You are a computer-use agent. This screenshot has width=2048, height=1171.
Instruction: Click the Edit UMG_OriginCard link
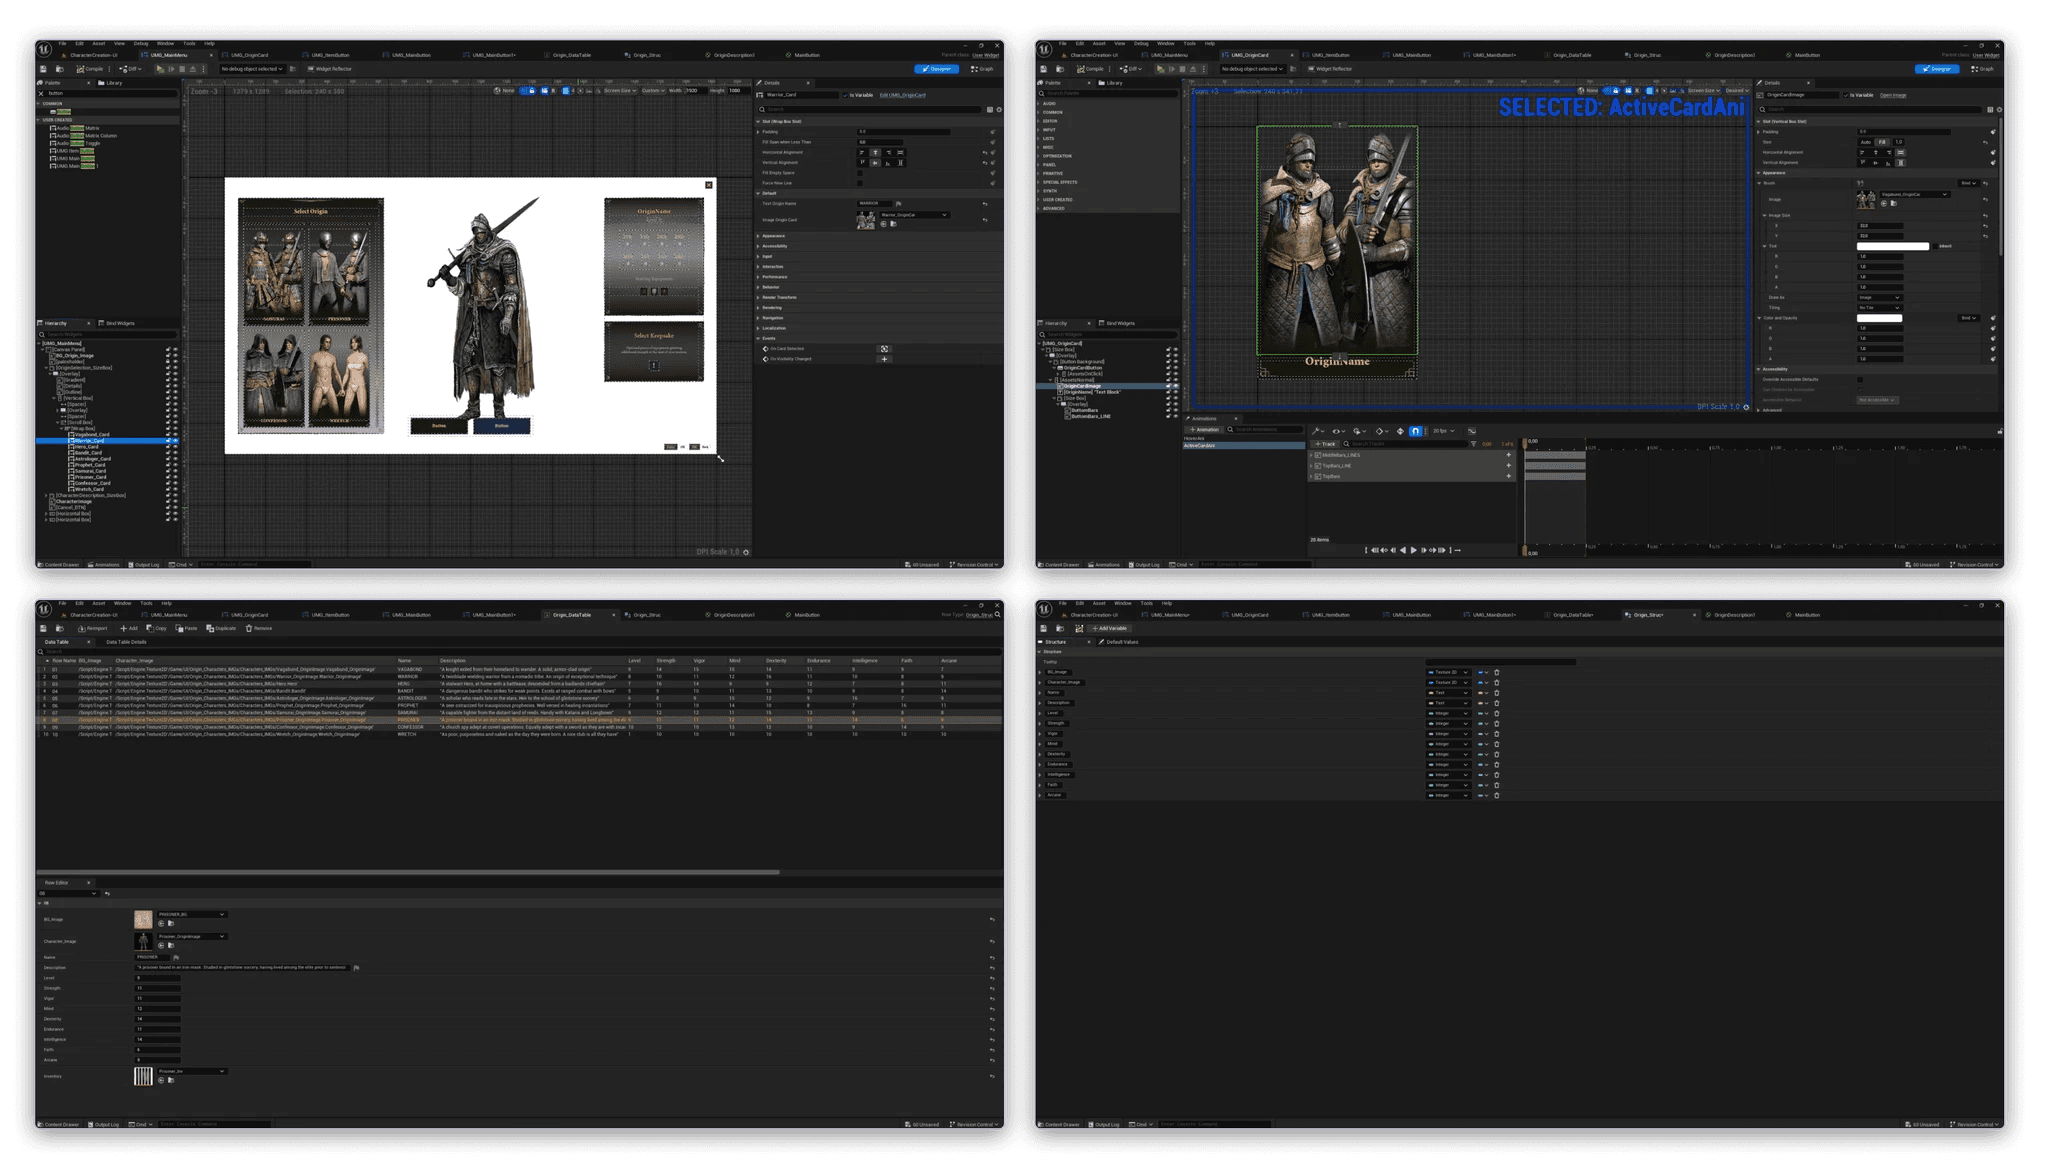pos(902,95)
